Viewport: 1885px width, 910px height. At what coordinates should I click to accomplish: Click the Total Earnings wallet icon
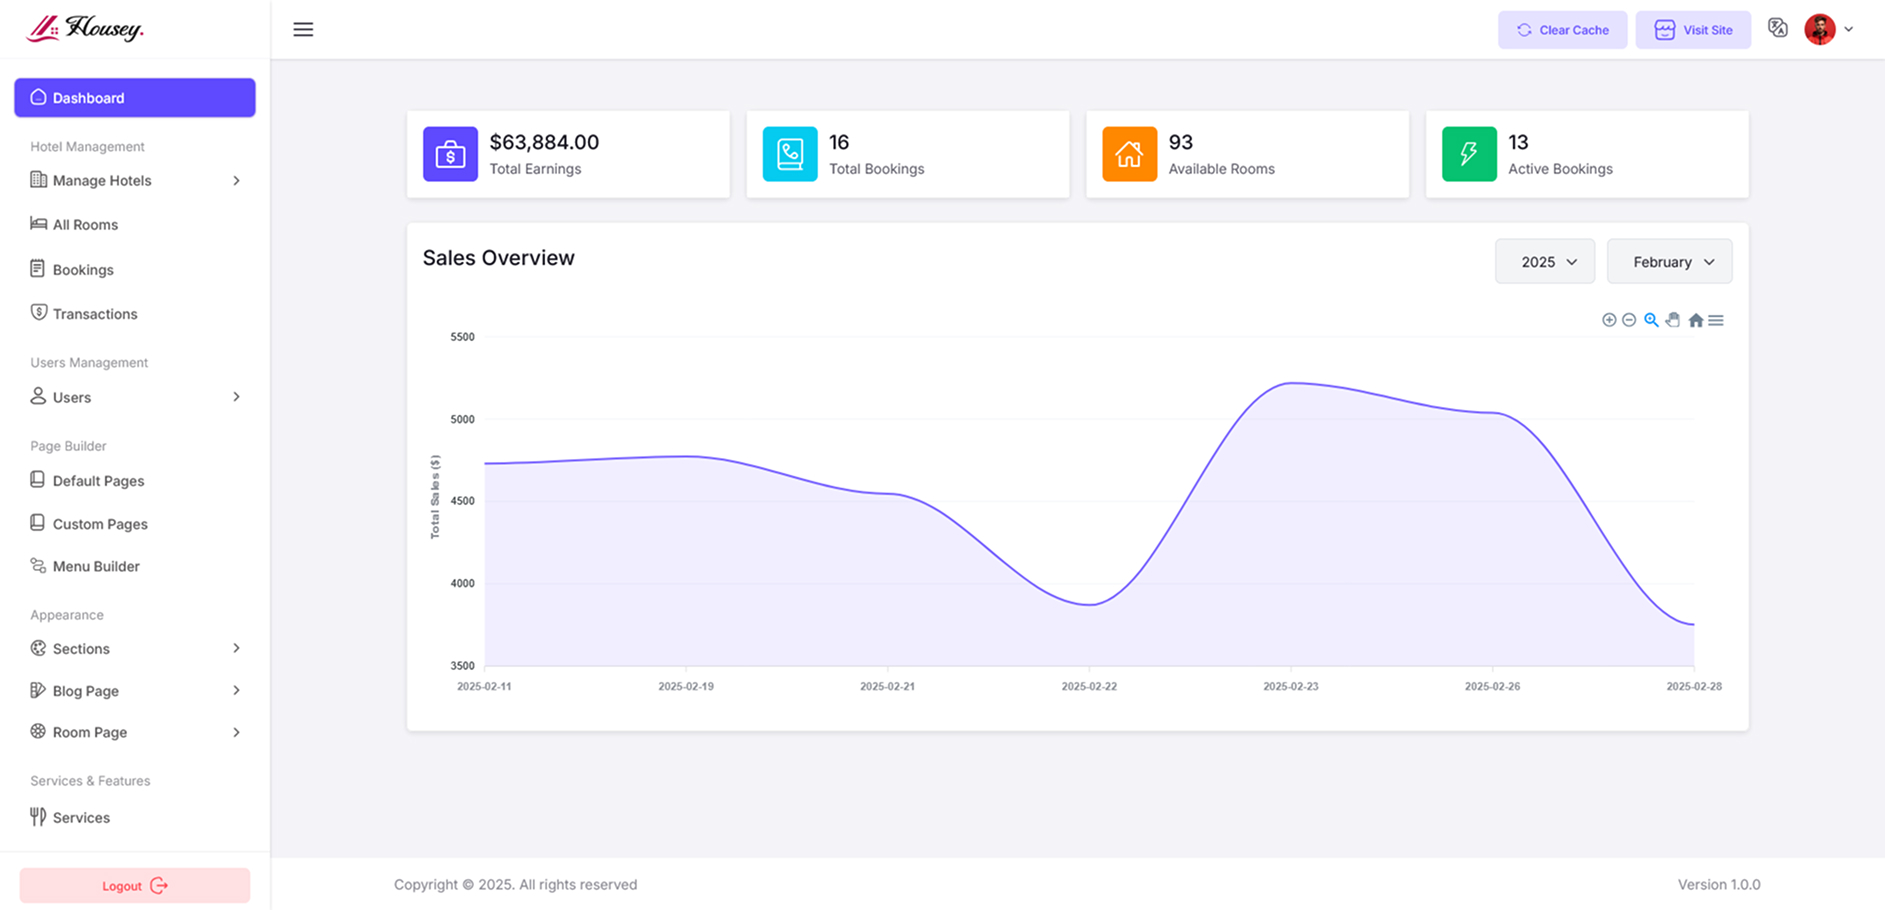click(x=450, y=154)
